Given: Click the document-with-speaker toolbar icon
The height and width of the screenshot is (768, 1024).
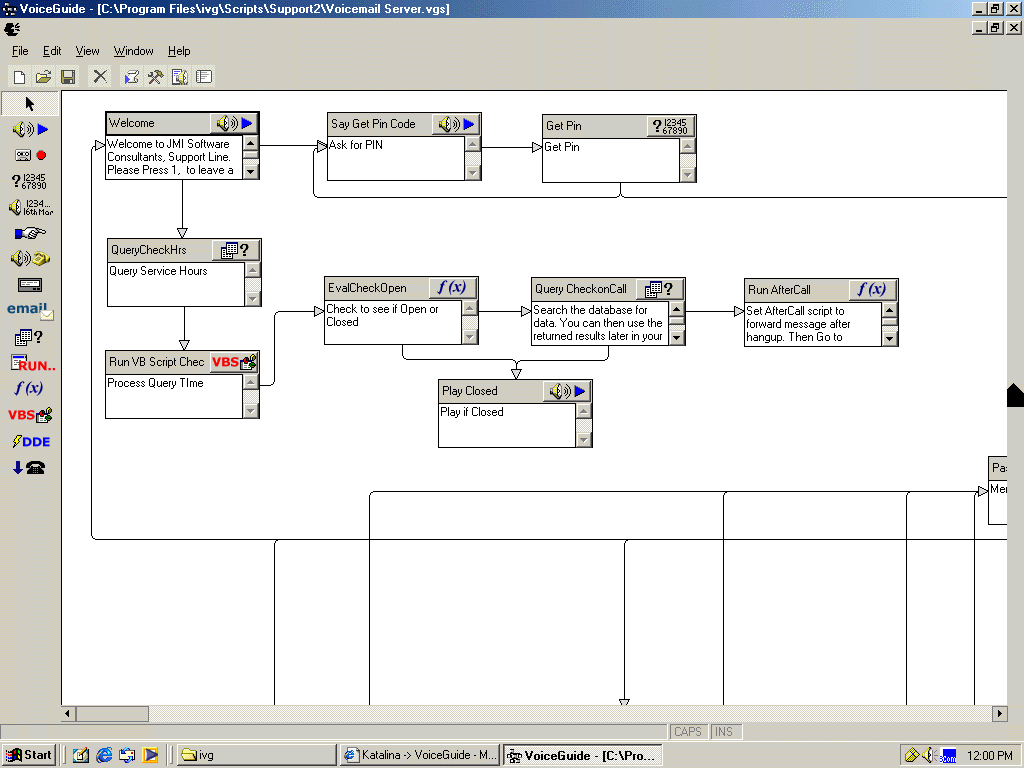Looking at the screenshot, I should pos(180,77).
